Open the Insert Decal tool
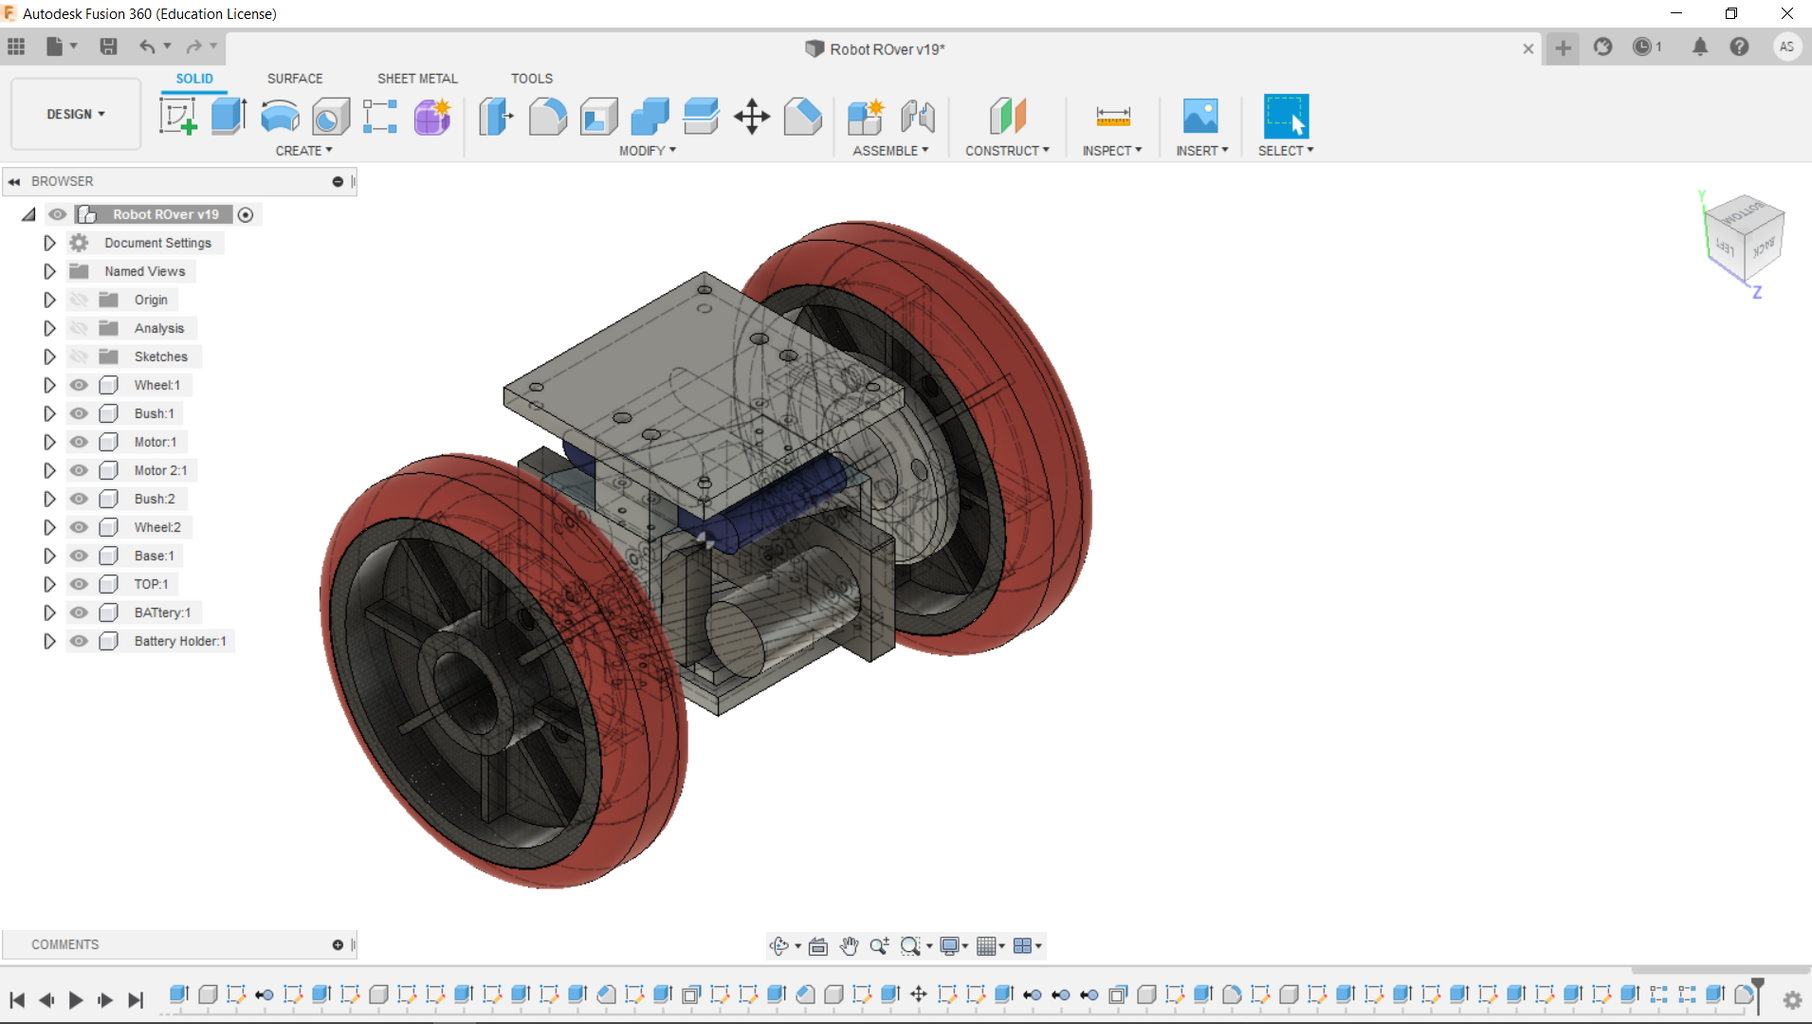1812x1024 pixels. tap(1200, 117)
